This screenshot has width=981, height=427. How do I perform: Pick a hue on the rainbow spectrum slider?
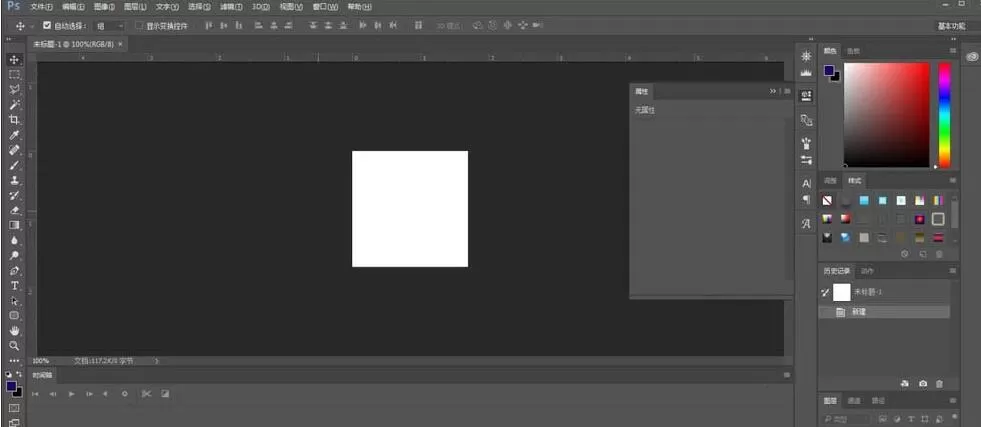[944, 115]
